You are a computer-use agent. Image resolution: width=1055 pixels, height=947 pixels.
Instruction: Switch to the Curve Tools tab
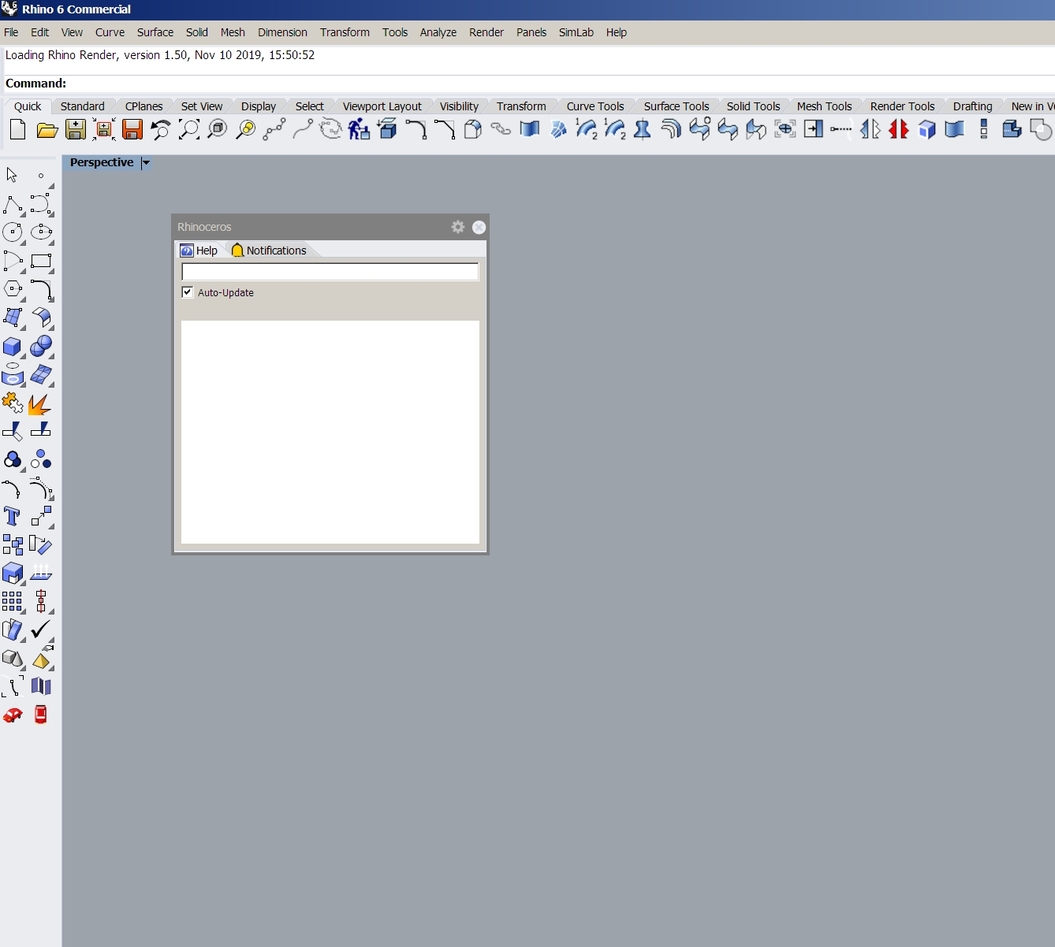(x=595, y=106)
